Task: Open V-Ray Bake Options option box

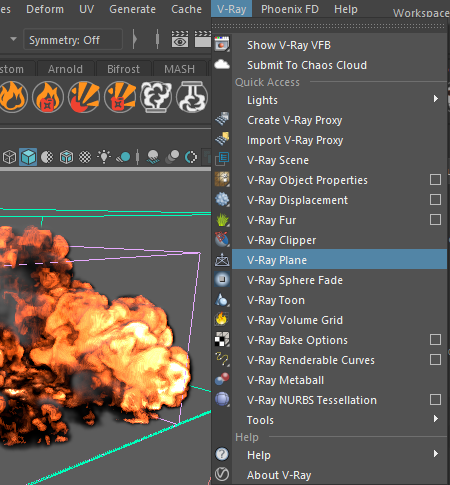Action: pyautogui.click(x=435, y=340)
